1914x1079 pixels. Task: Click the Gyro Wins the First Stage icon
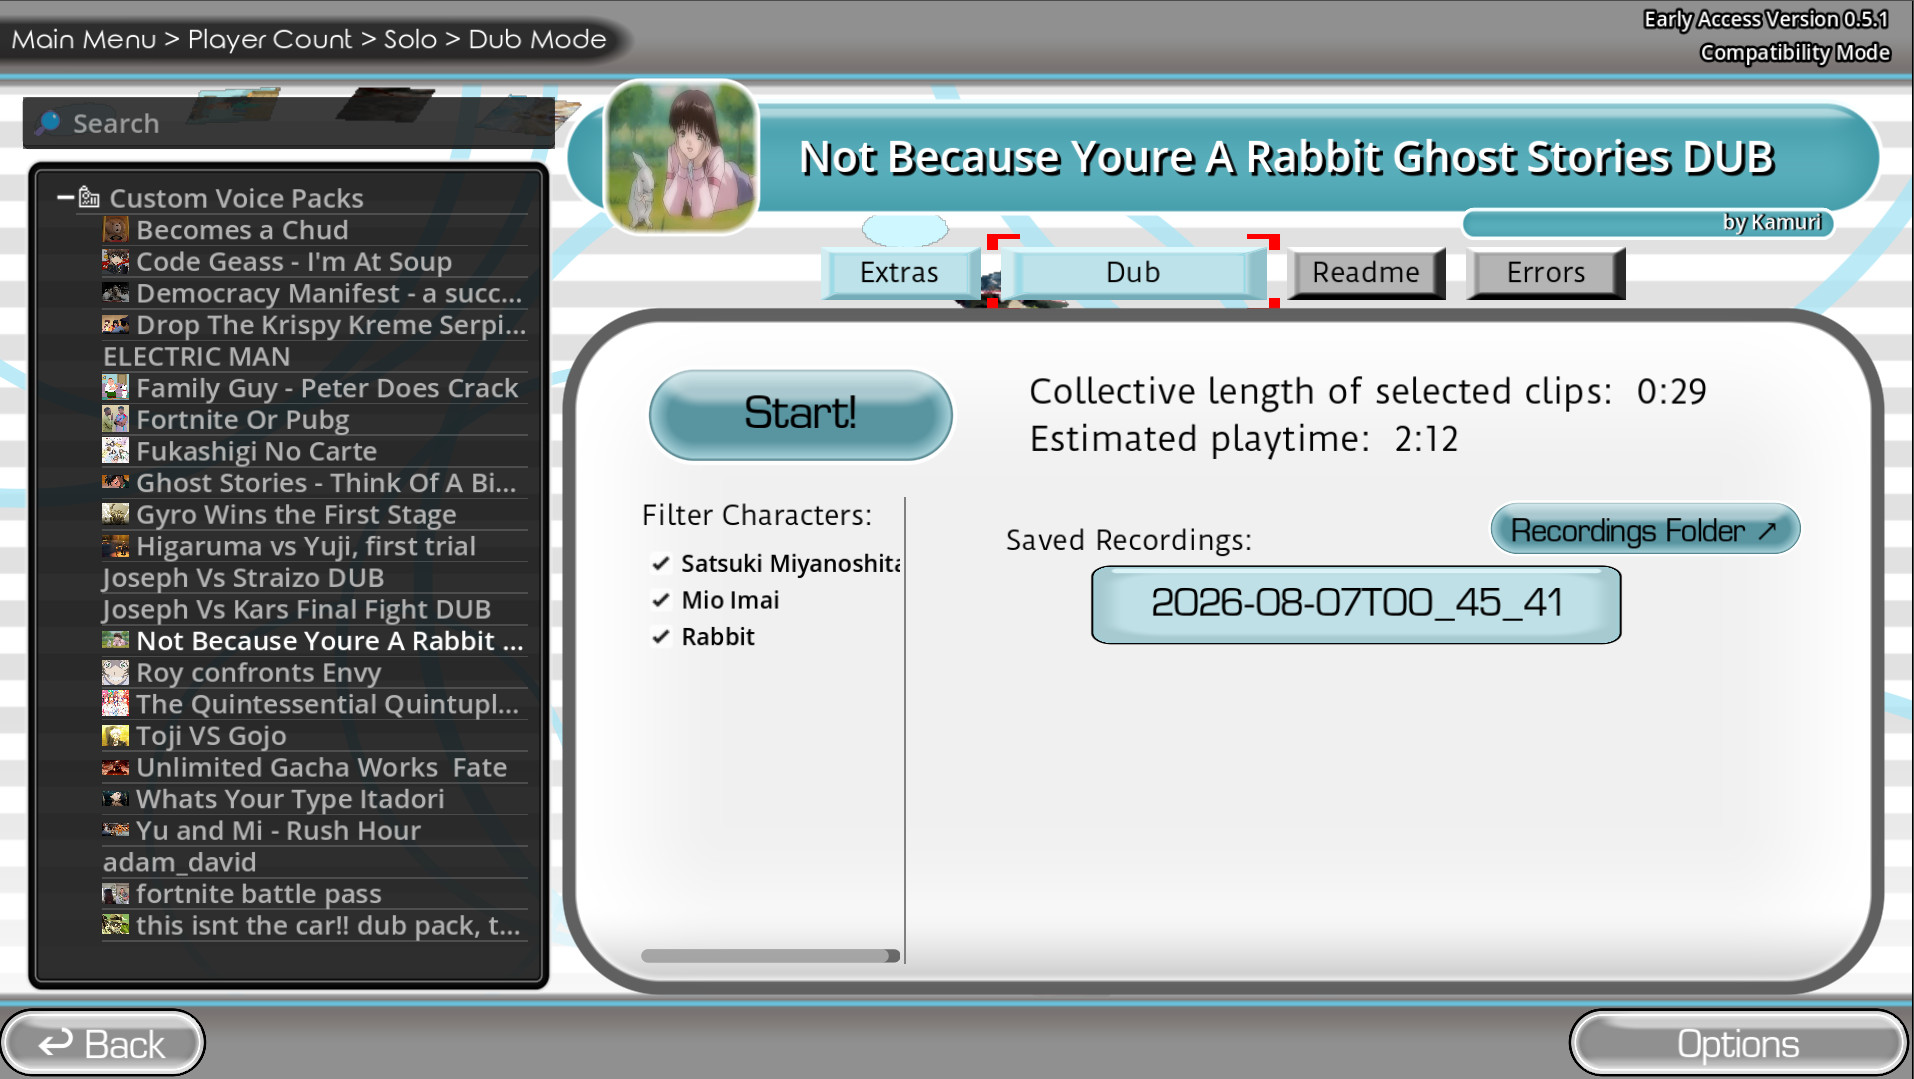click(x=115, y=515)
